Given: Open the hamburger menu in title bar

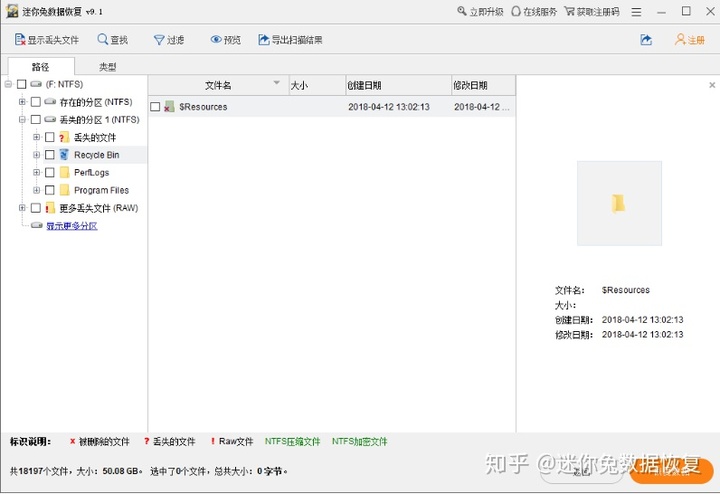Looking at the screenshot, I should coord(636,12).
